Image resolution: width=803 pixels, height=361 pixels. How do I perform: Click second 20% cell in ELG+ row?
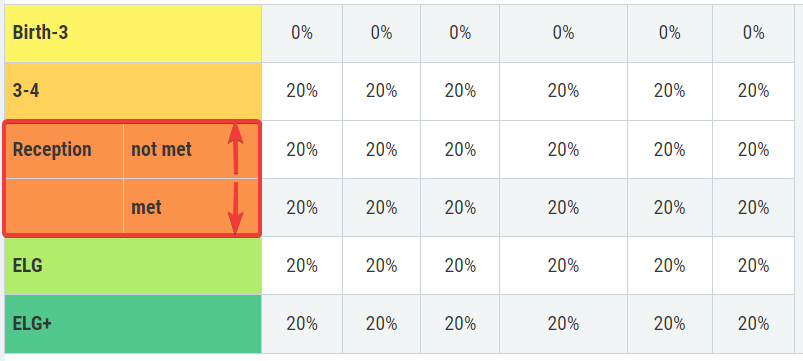pos(382,324)
